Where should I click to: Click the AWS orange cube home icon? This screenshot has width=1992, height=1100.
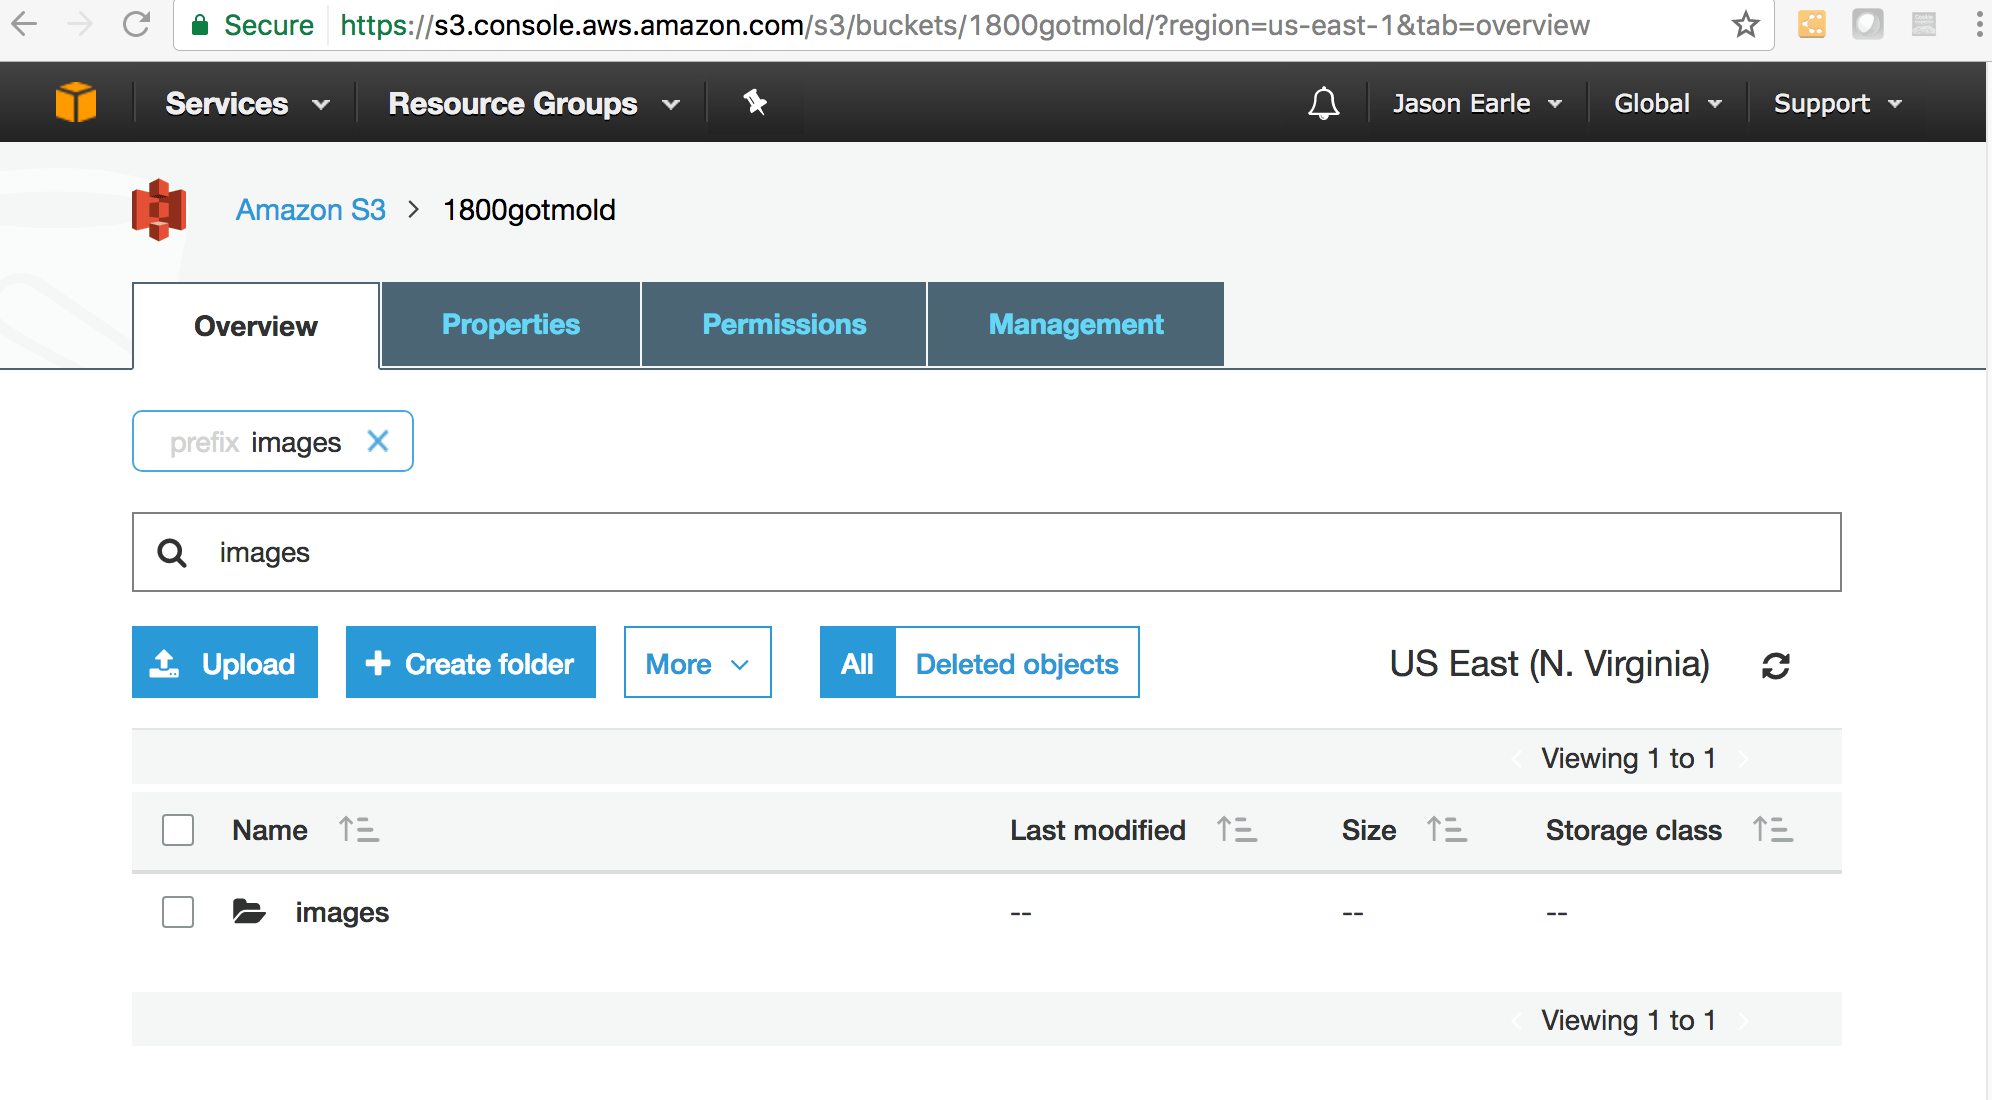tap(76, 103)
